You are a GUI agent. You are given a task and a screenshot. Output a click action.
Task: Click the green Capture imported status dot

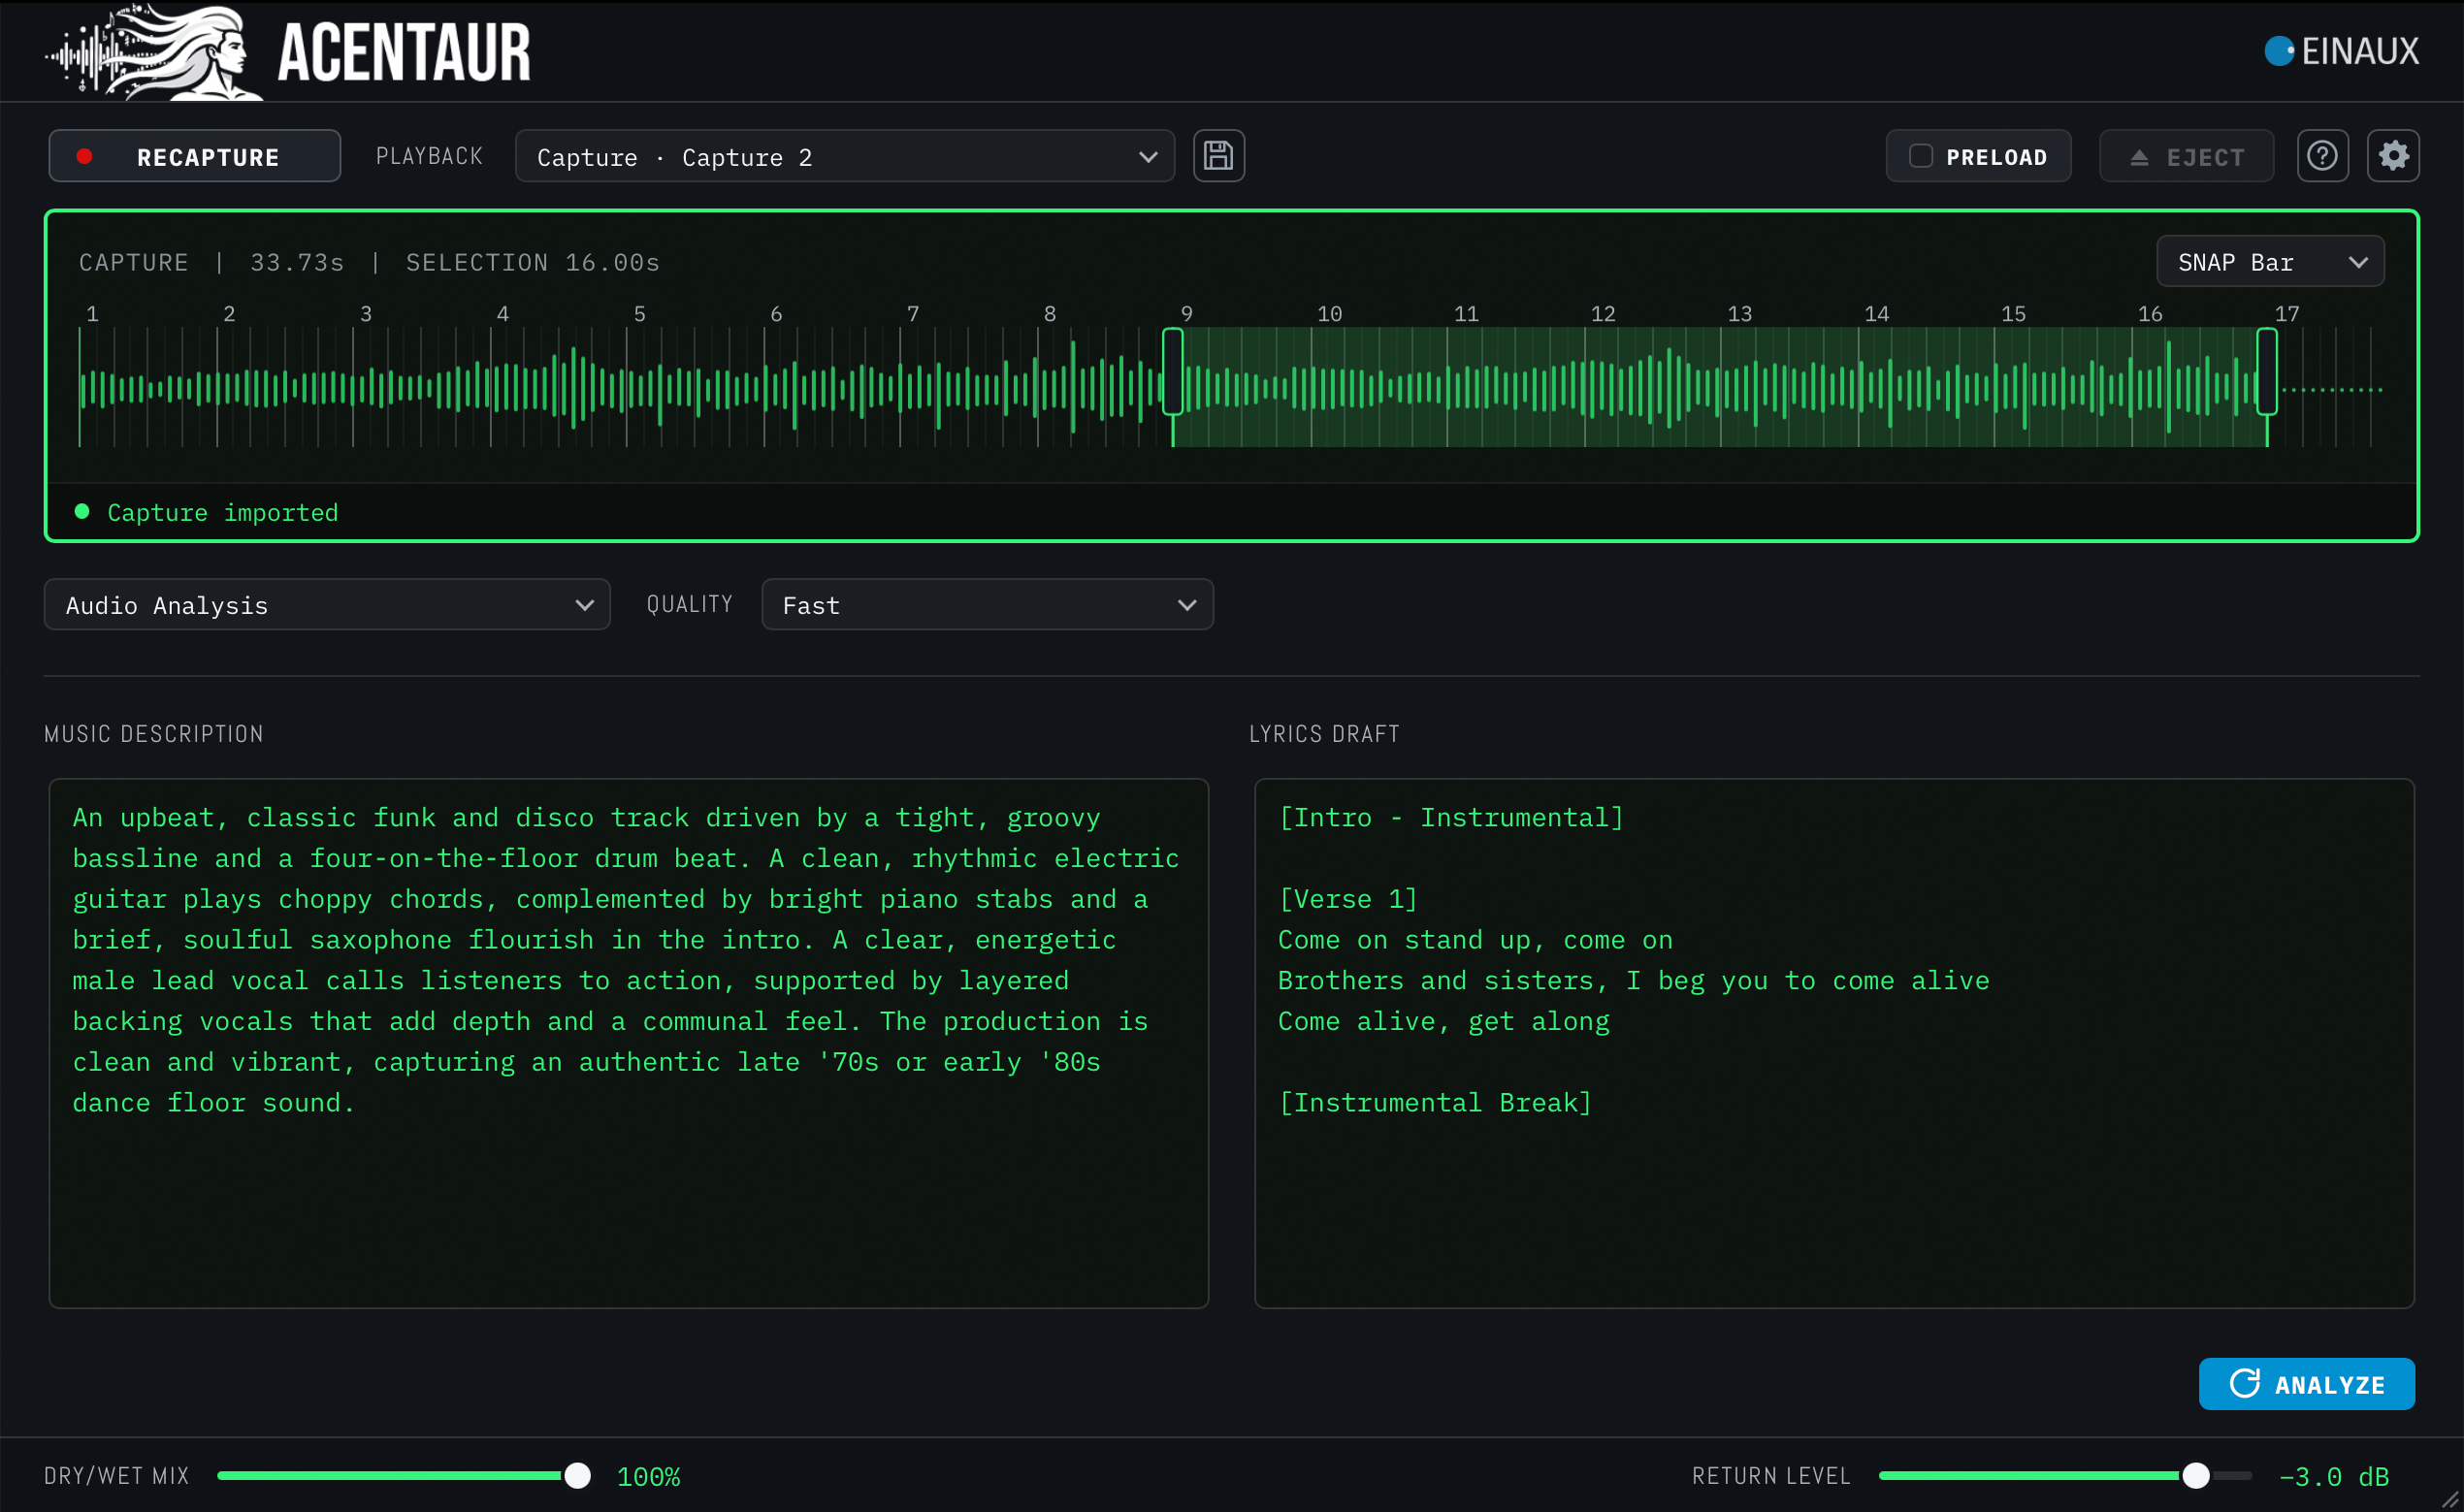tap(82, 512)
